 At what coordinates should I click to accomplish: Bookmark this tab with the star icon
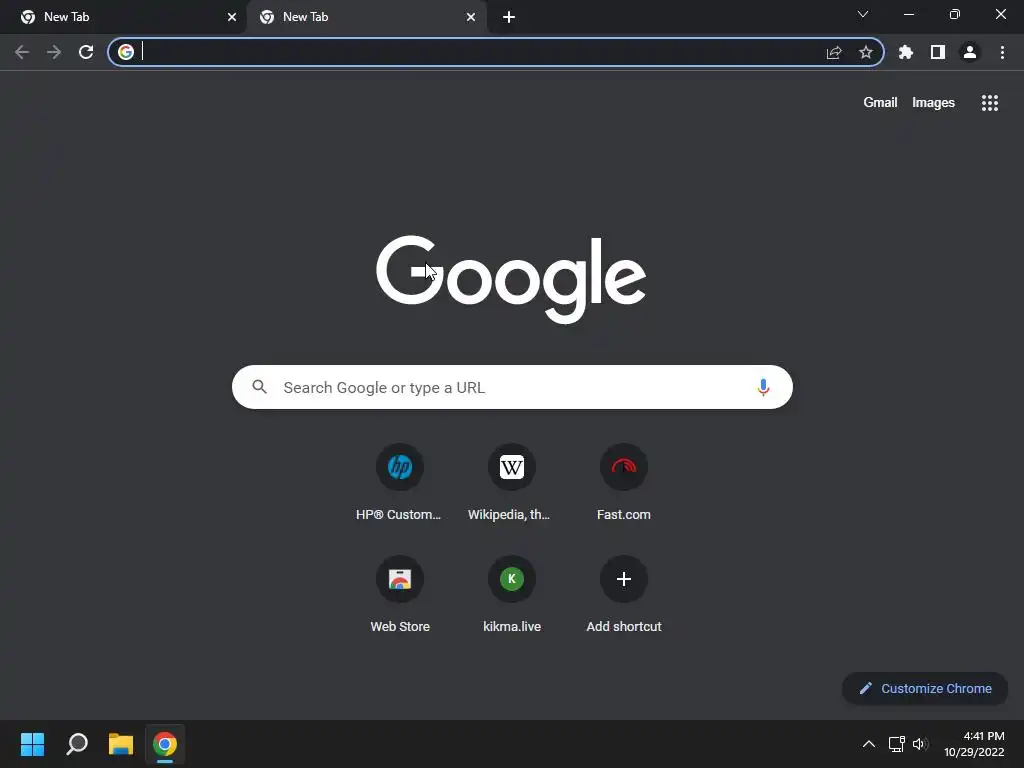(866, 52)
